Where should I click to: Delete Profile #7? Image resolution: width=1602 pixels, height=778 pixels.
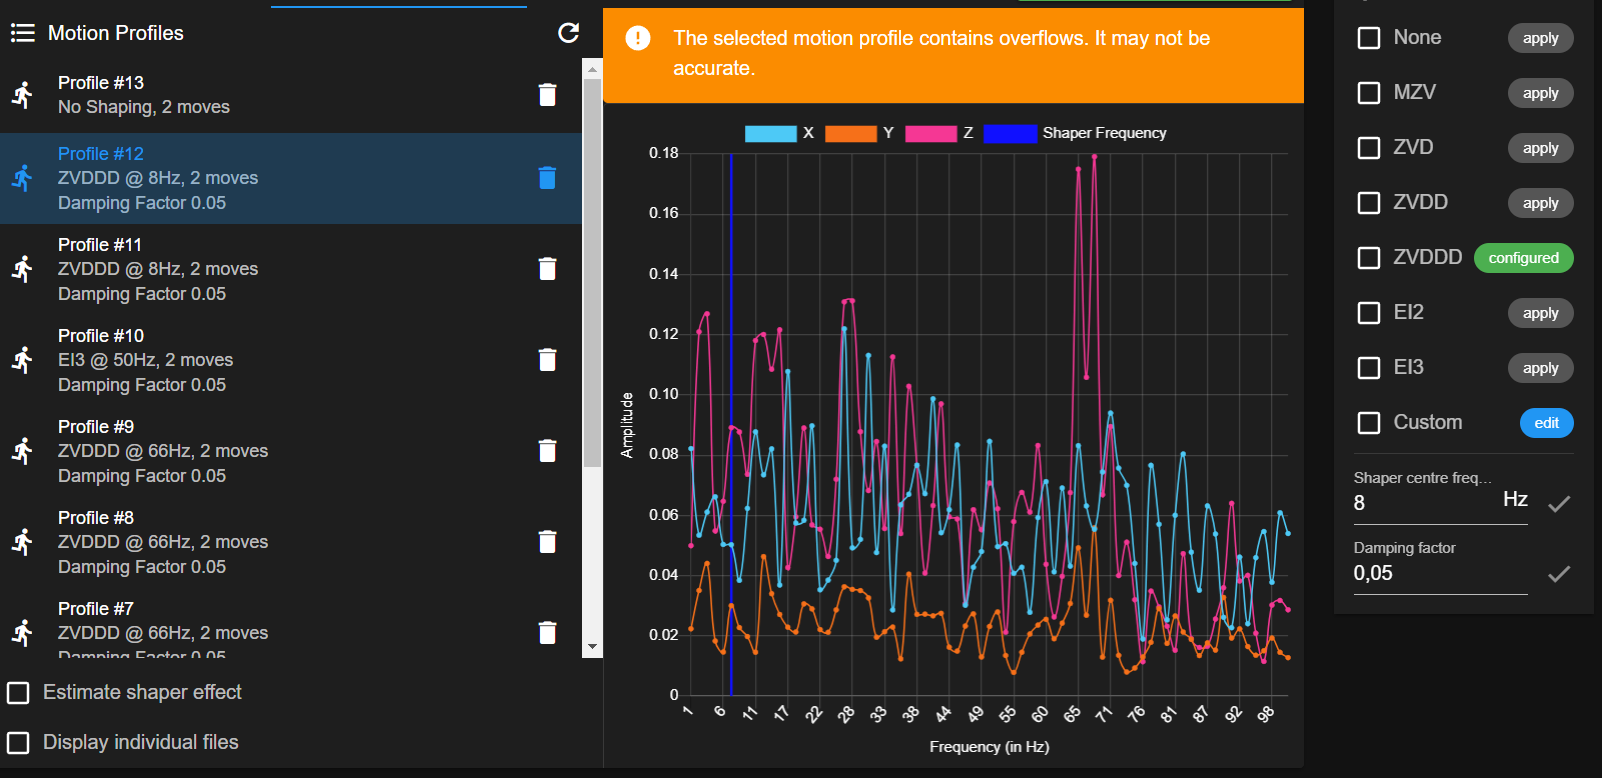click(547, 633)
